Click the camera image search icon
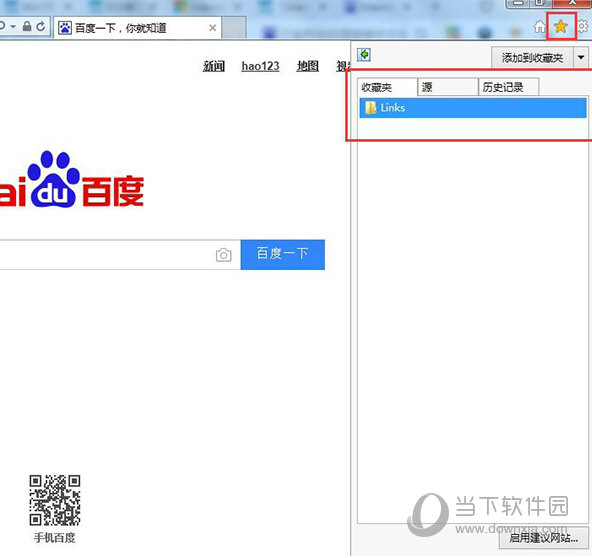 (x=224, y=255)
